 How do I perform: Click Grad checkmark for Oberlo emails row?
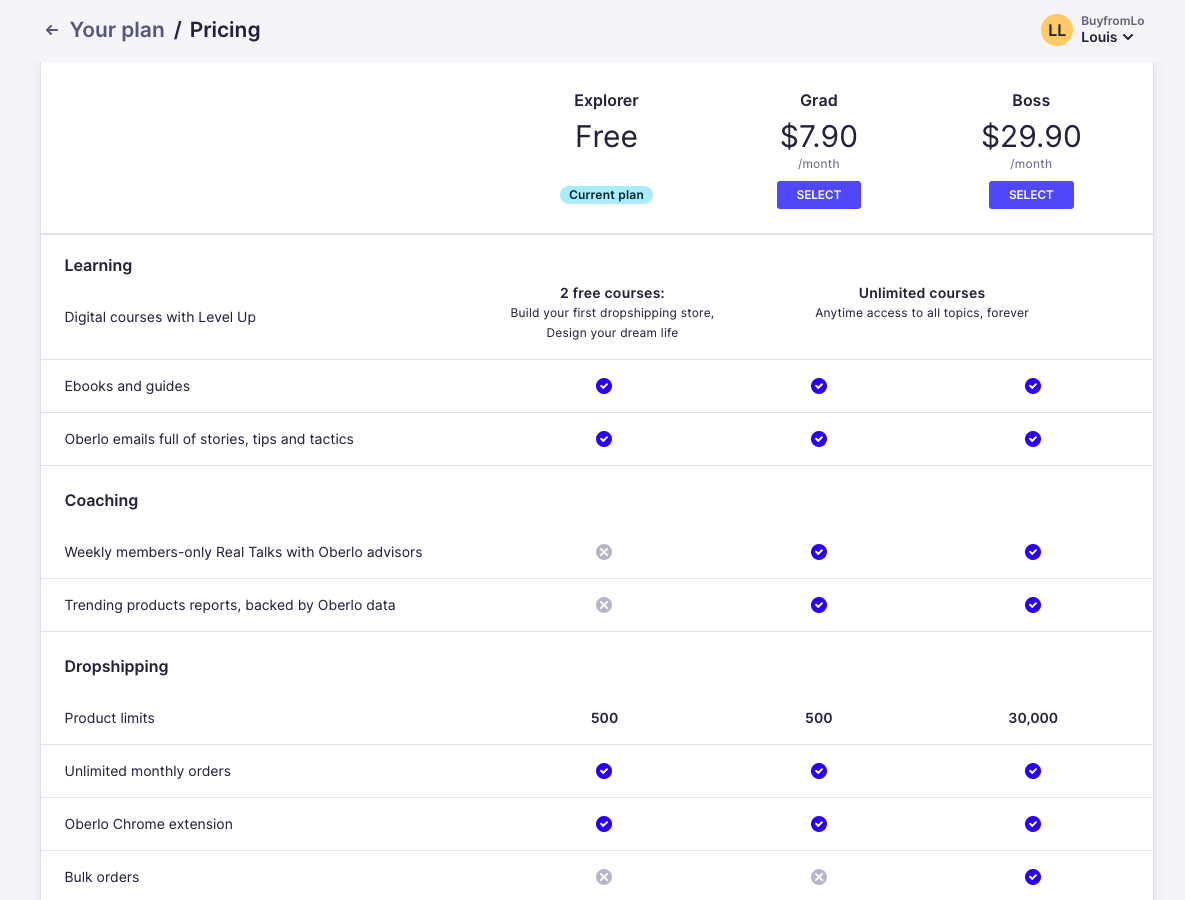click(818, 439)
